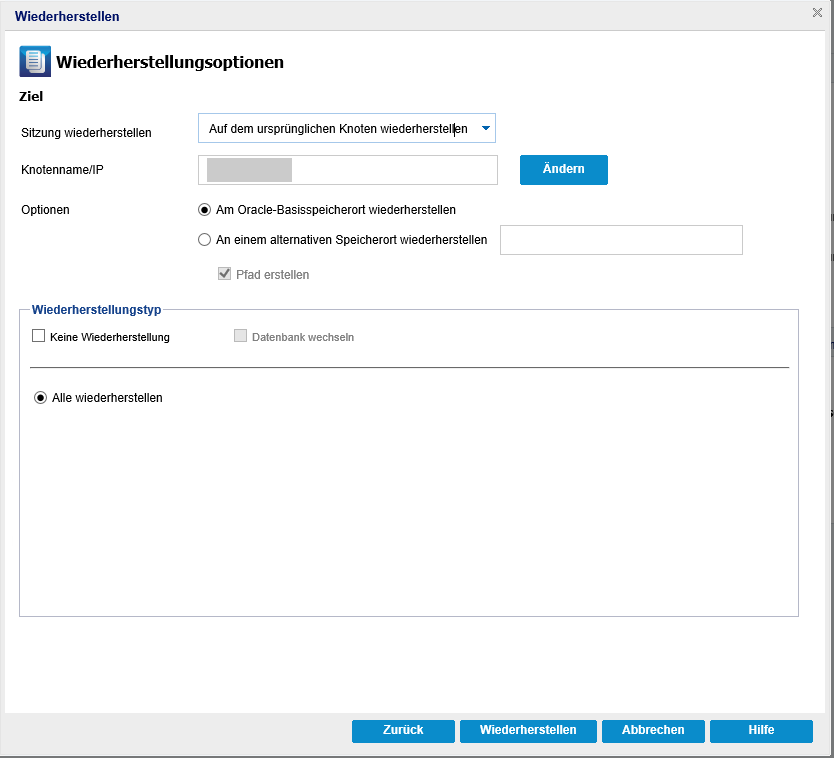Click the Wiederherstellen dialog title text
This screenshot has height=758, width=834.
(x=67, y=16)
